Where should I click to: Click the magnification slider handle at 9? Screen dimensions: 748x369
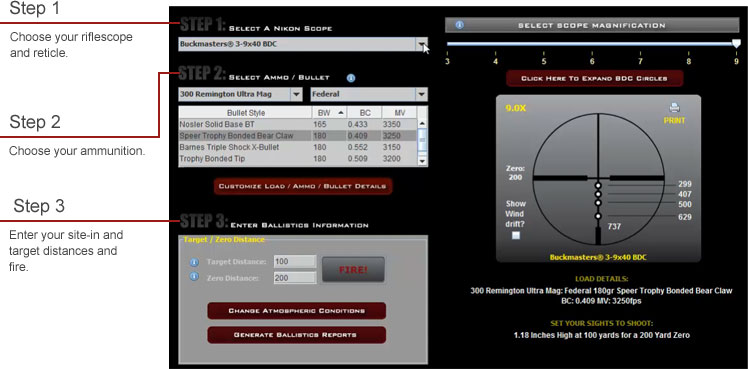point(737,44)
